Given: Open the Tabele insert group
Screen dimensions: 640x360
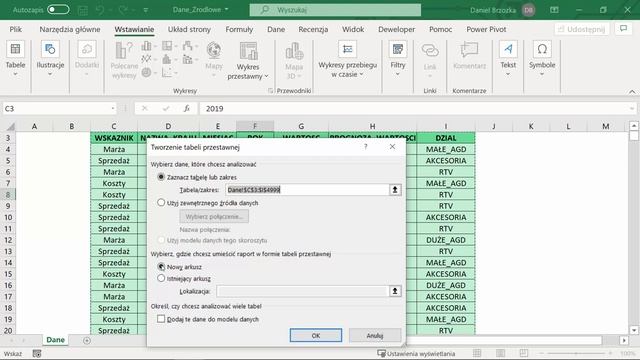Looking at the screenshot, I should click(x=15, y=60).
